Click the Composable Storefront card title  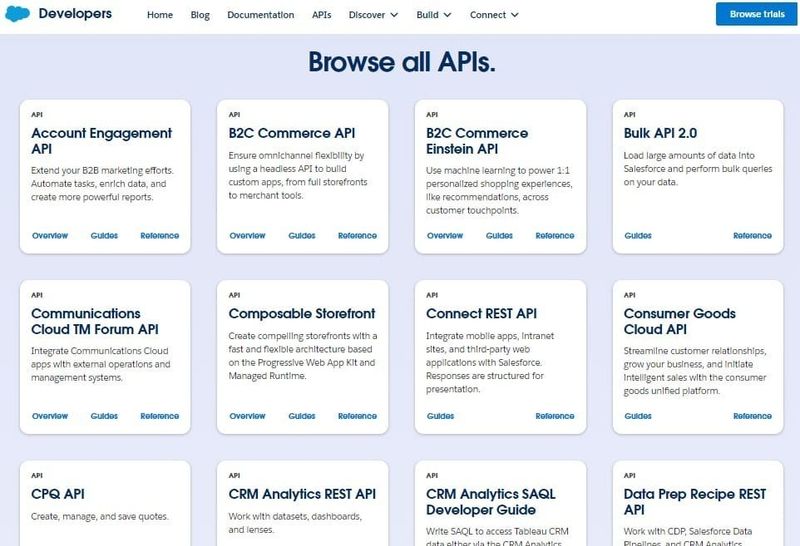(302, 314)
